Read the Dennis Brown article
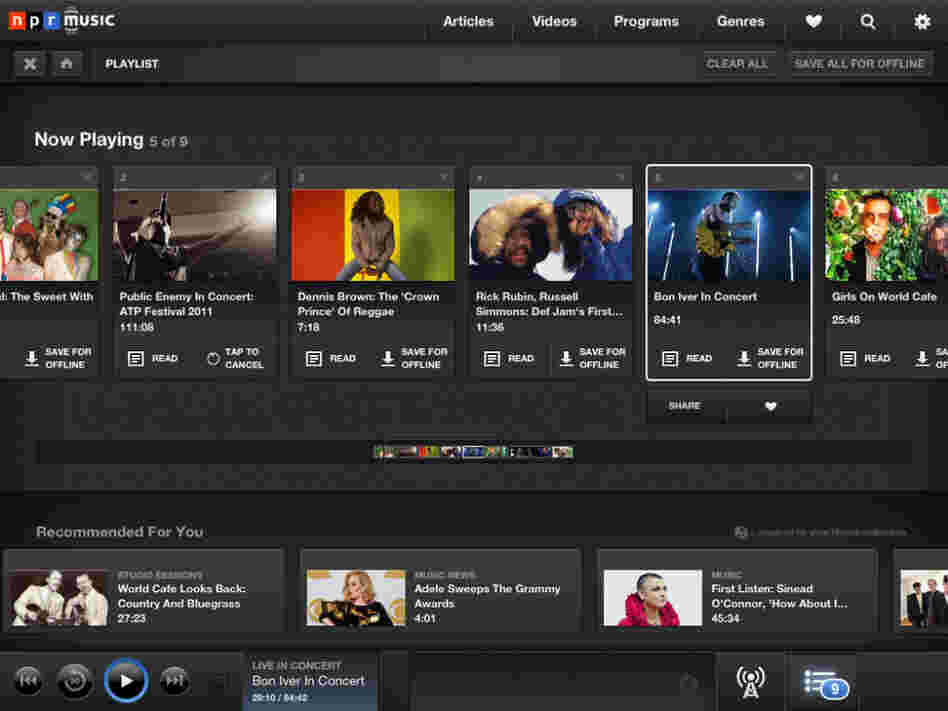Viewport: 948px width, 711px height. coord(331,359)
